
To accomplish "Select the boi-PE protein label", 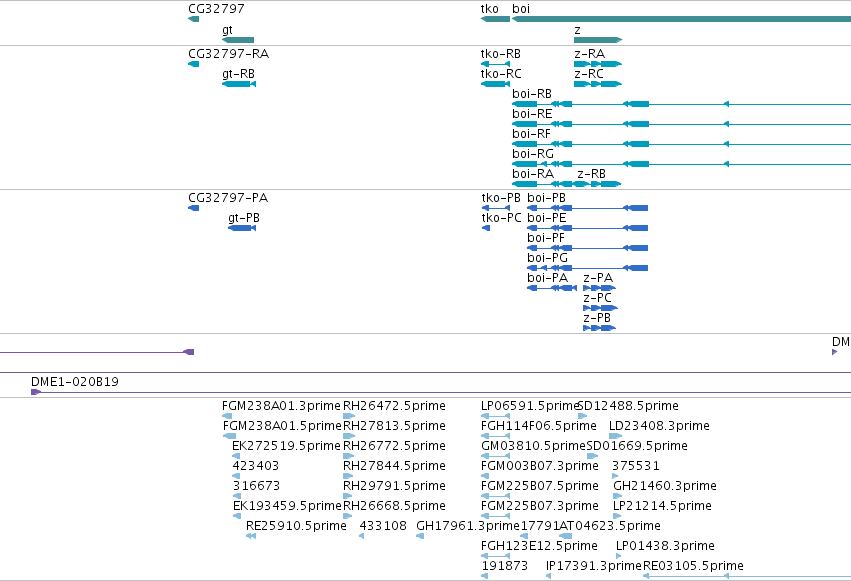I will [547, 218].
